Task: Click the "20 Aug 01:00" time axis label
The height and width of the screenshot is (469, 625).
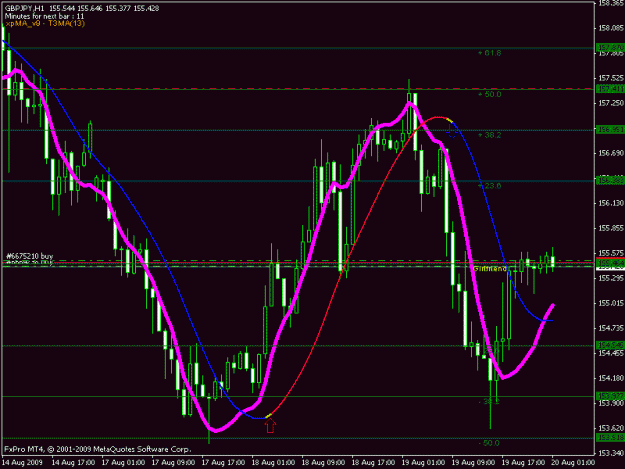Action: (x=573, y=463)
